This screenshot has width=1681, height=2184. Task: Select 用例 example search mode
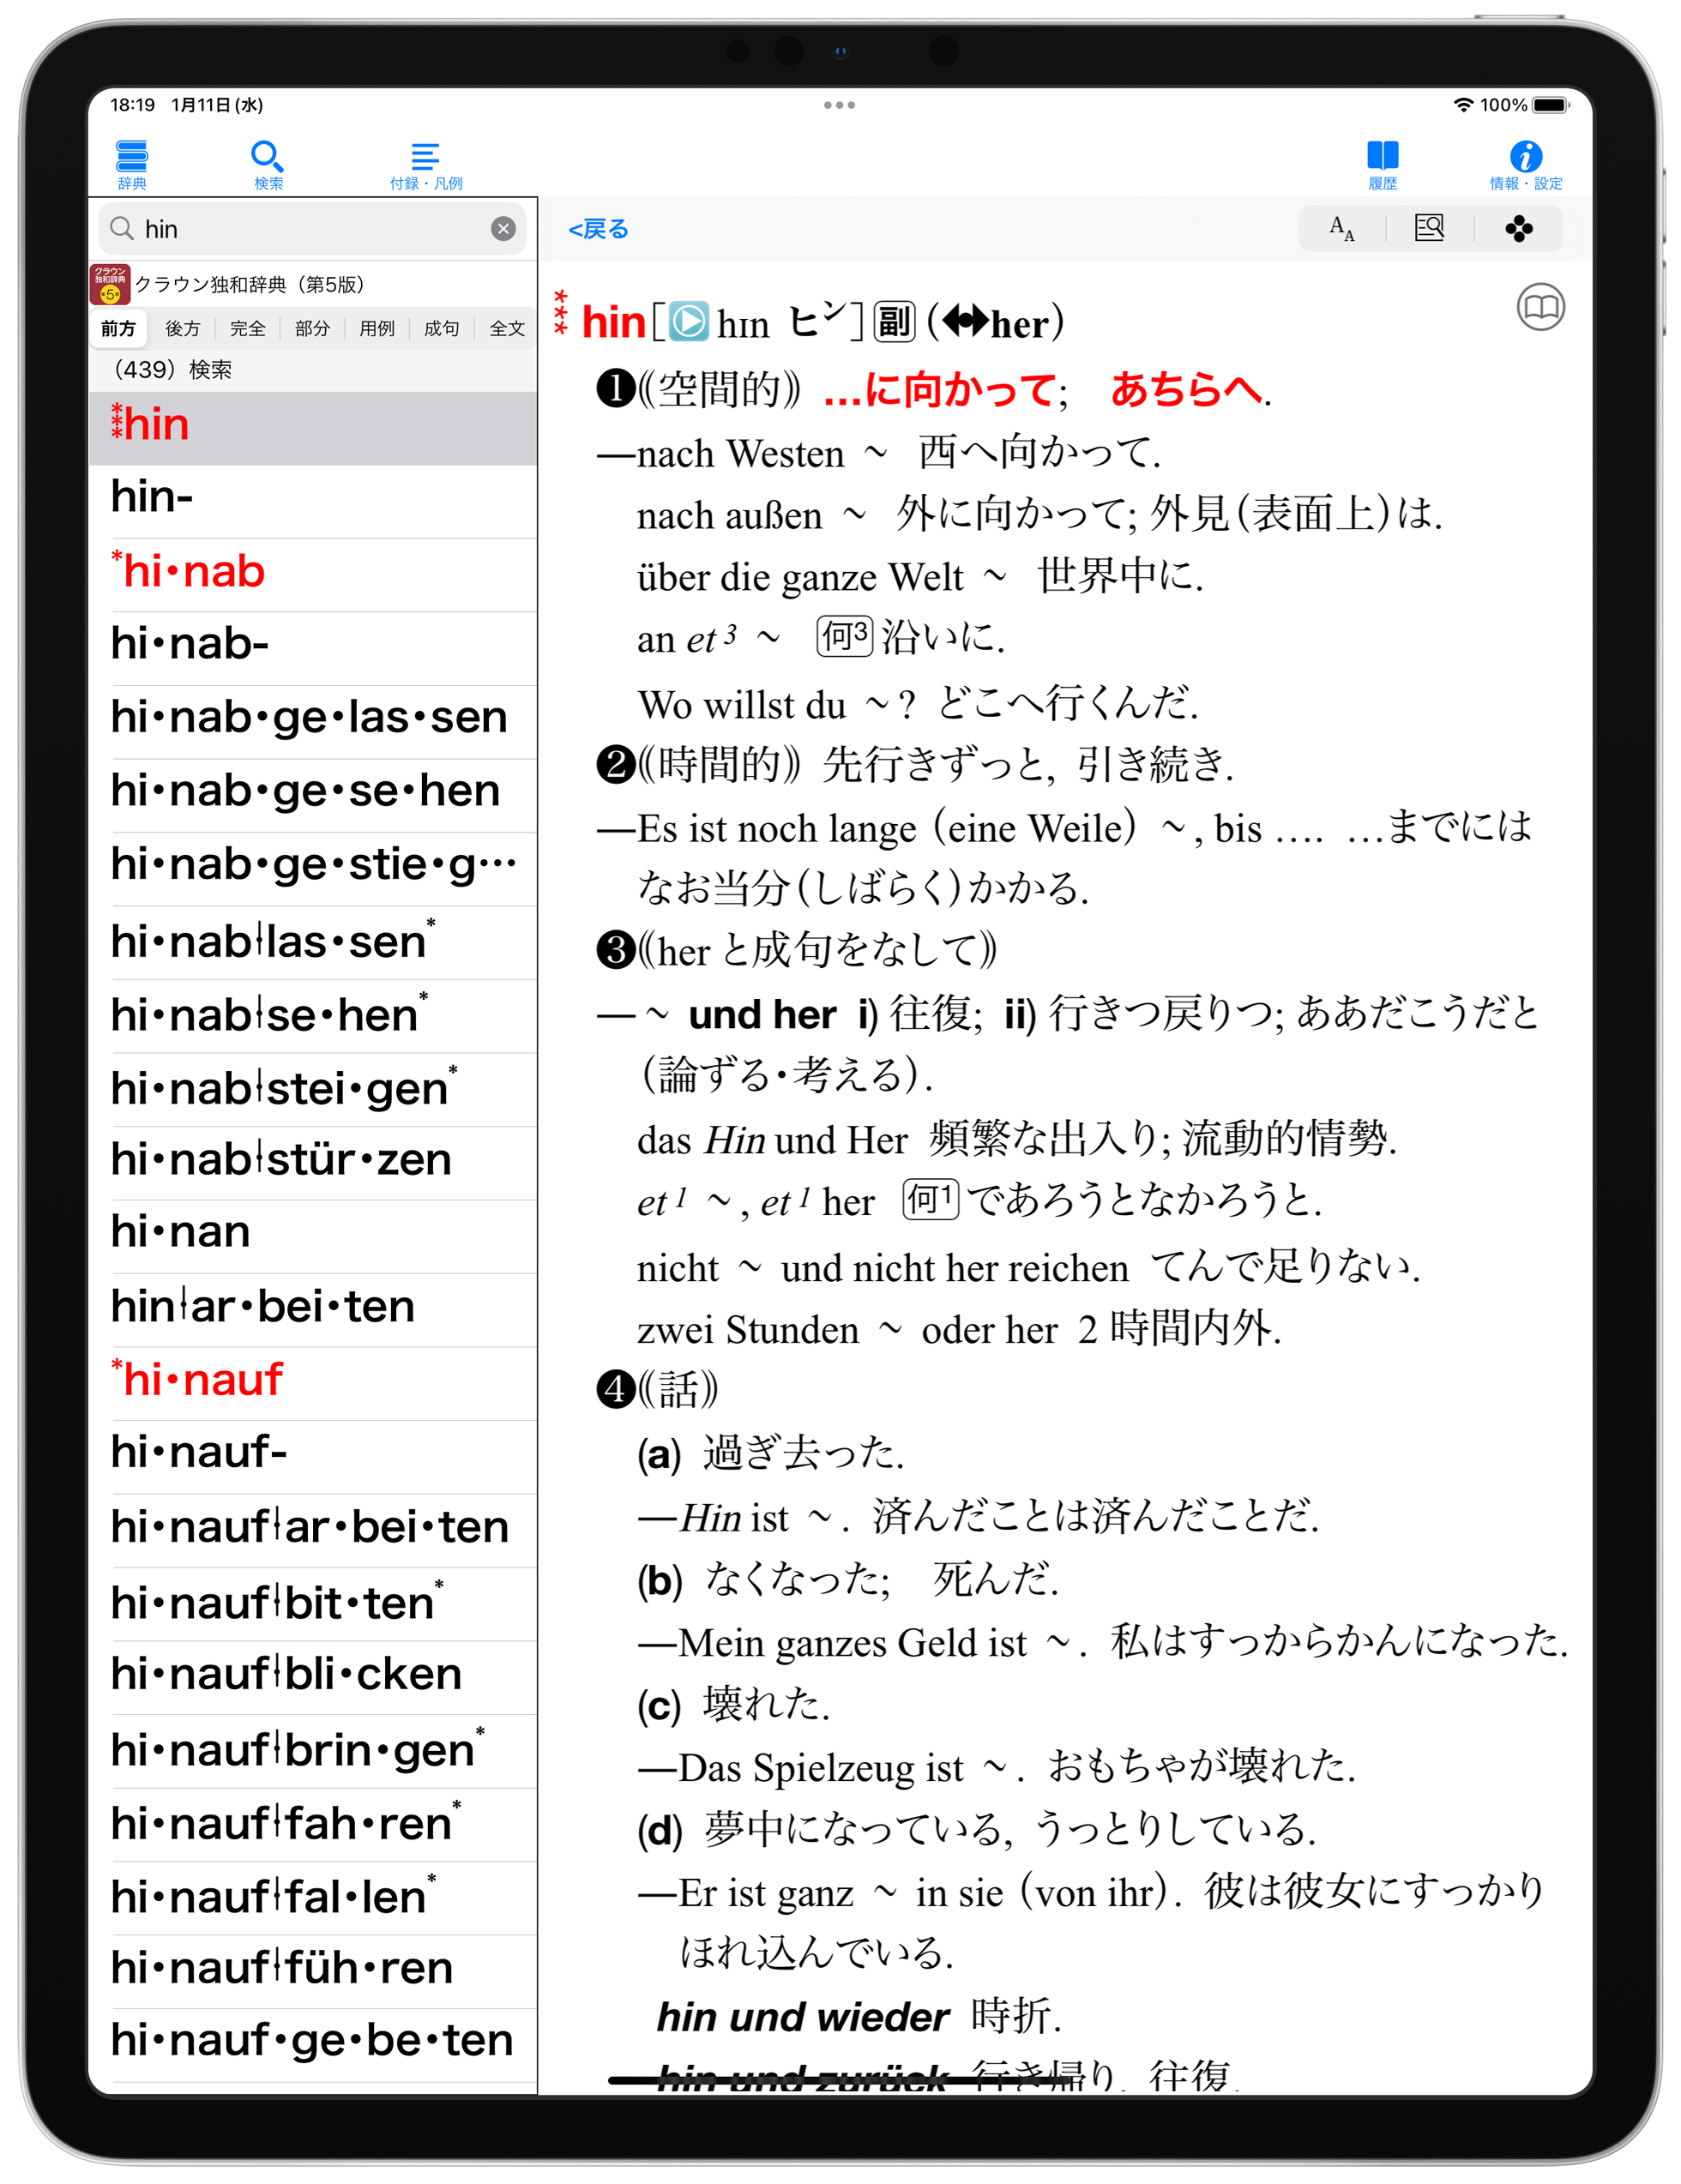click(x=377, y=328)
